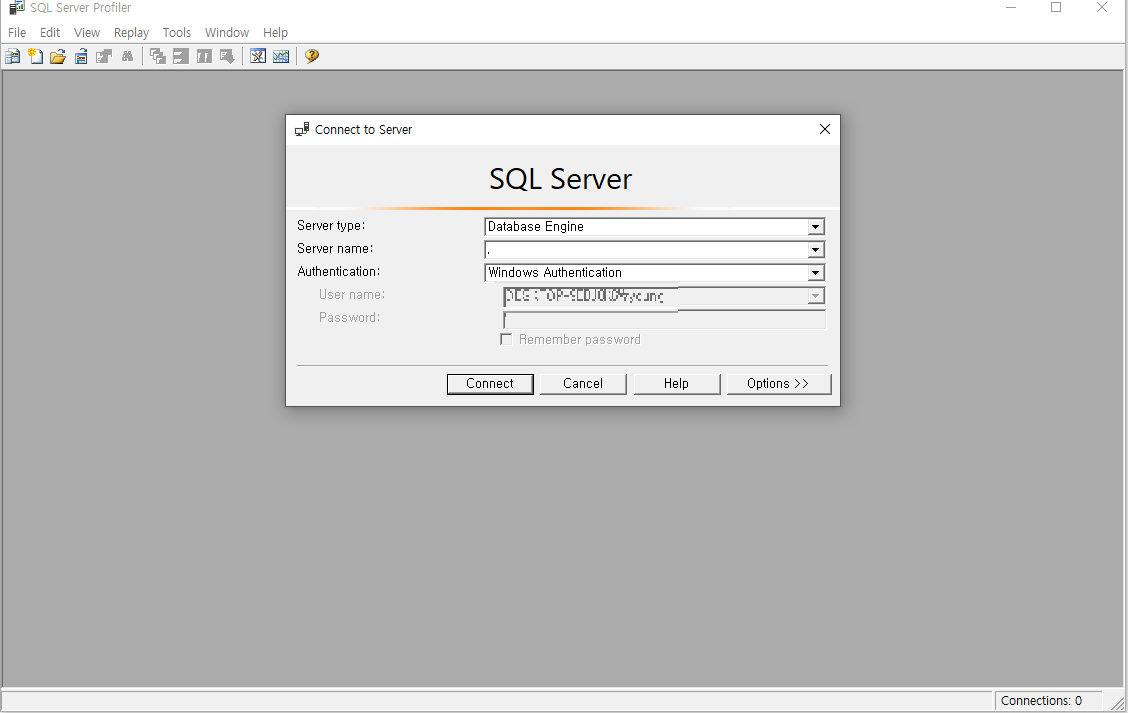Open the Edit menu
This screenshot has height=713, width=1128.
coord(50,32)
